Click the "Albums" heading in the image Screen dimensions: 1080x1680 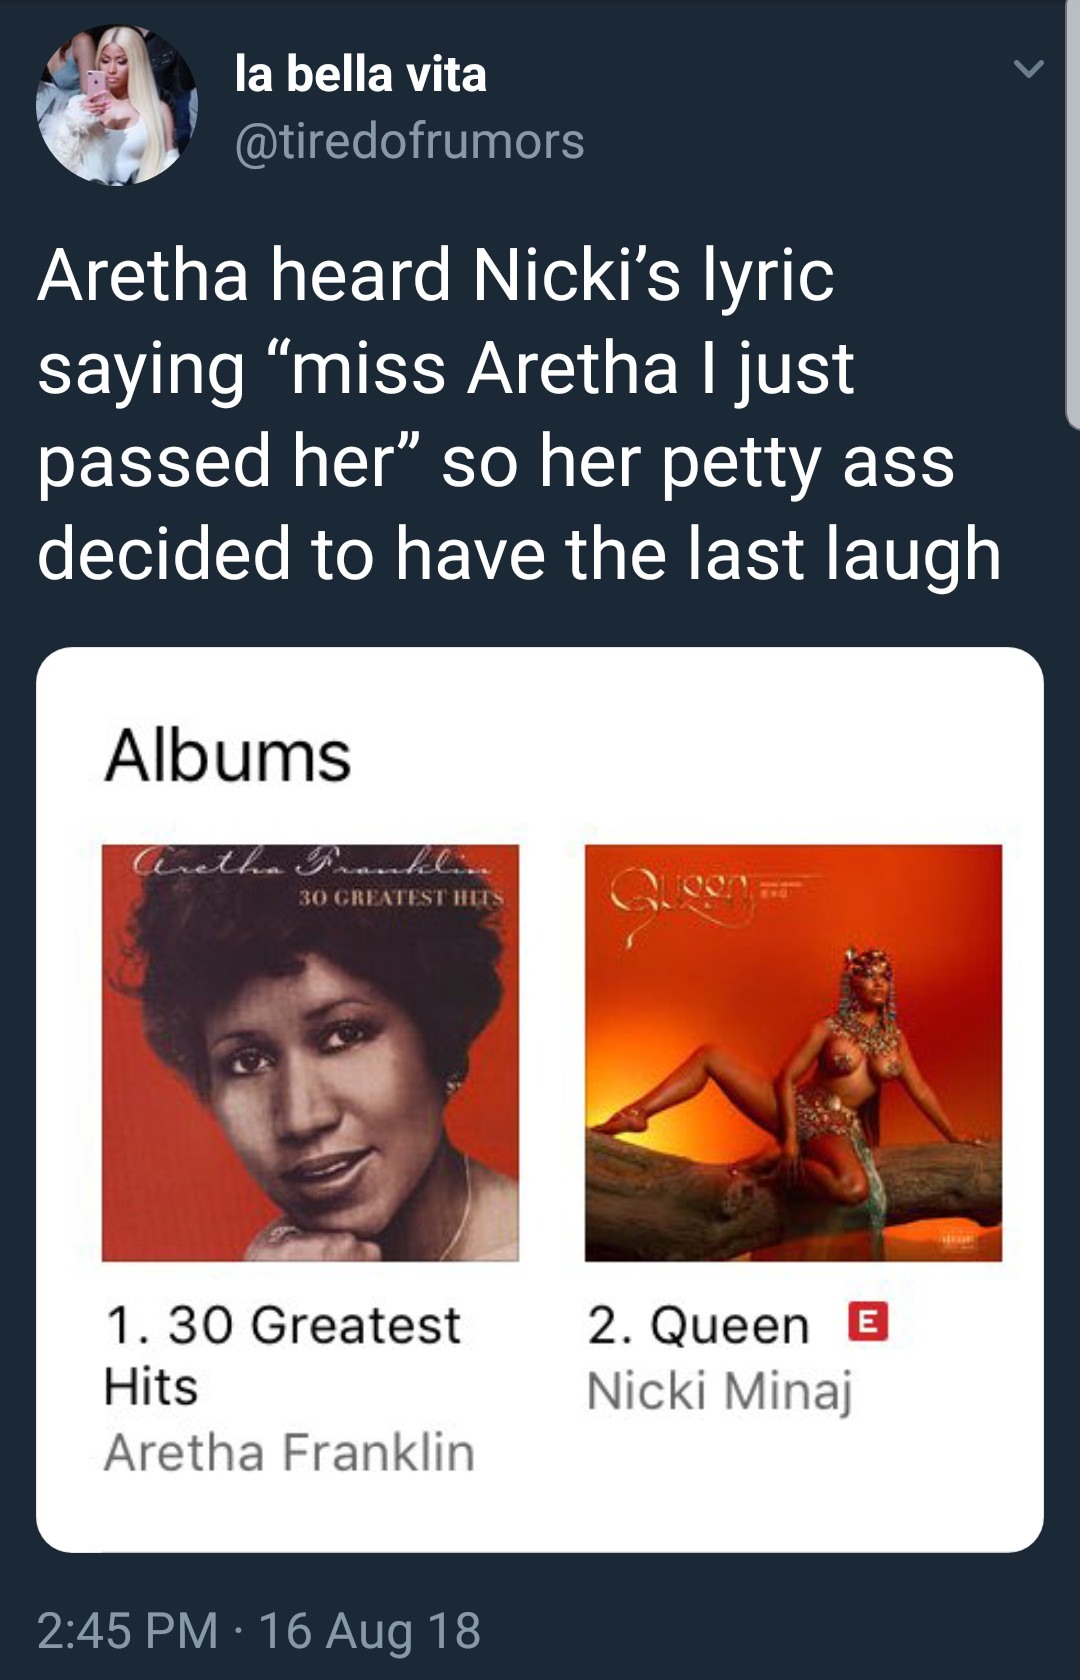[x=228, y=755]
